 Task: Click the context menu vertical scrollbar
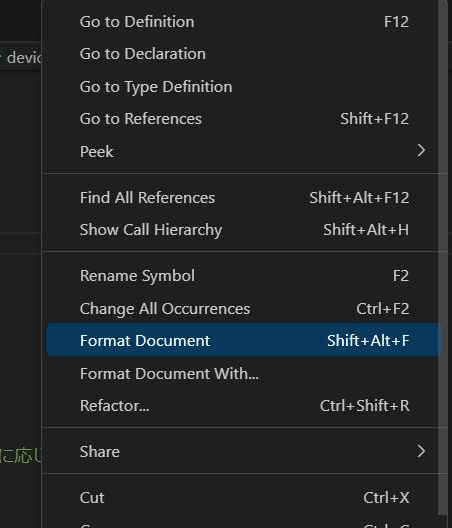point(443,258)
